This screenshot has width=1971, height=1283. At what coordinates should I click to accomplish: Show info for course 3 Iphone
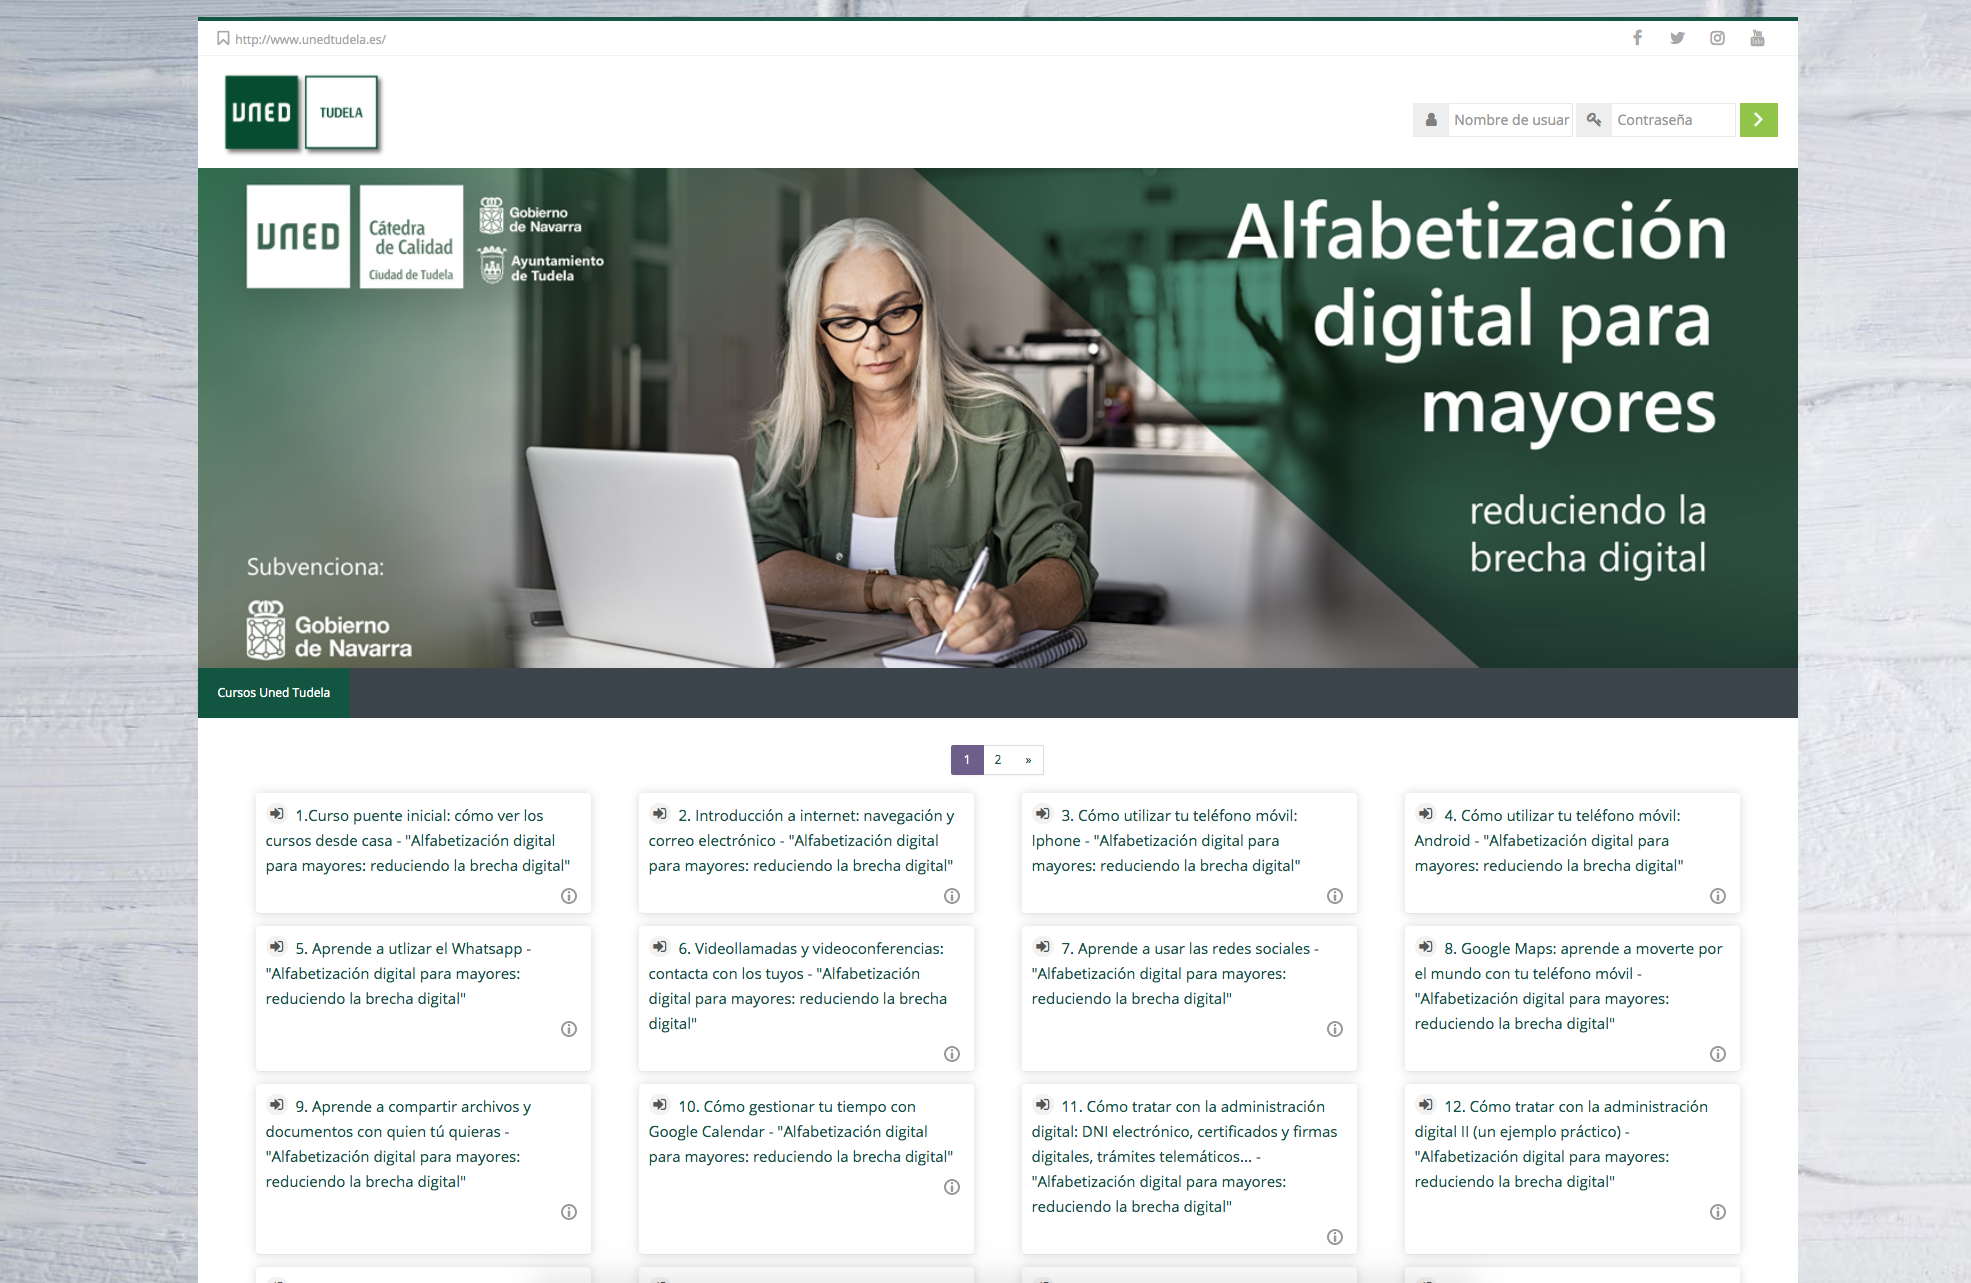pos(1335,896)
